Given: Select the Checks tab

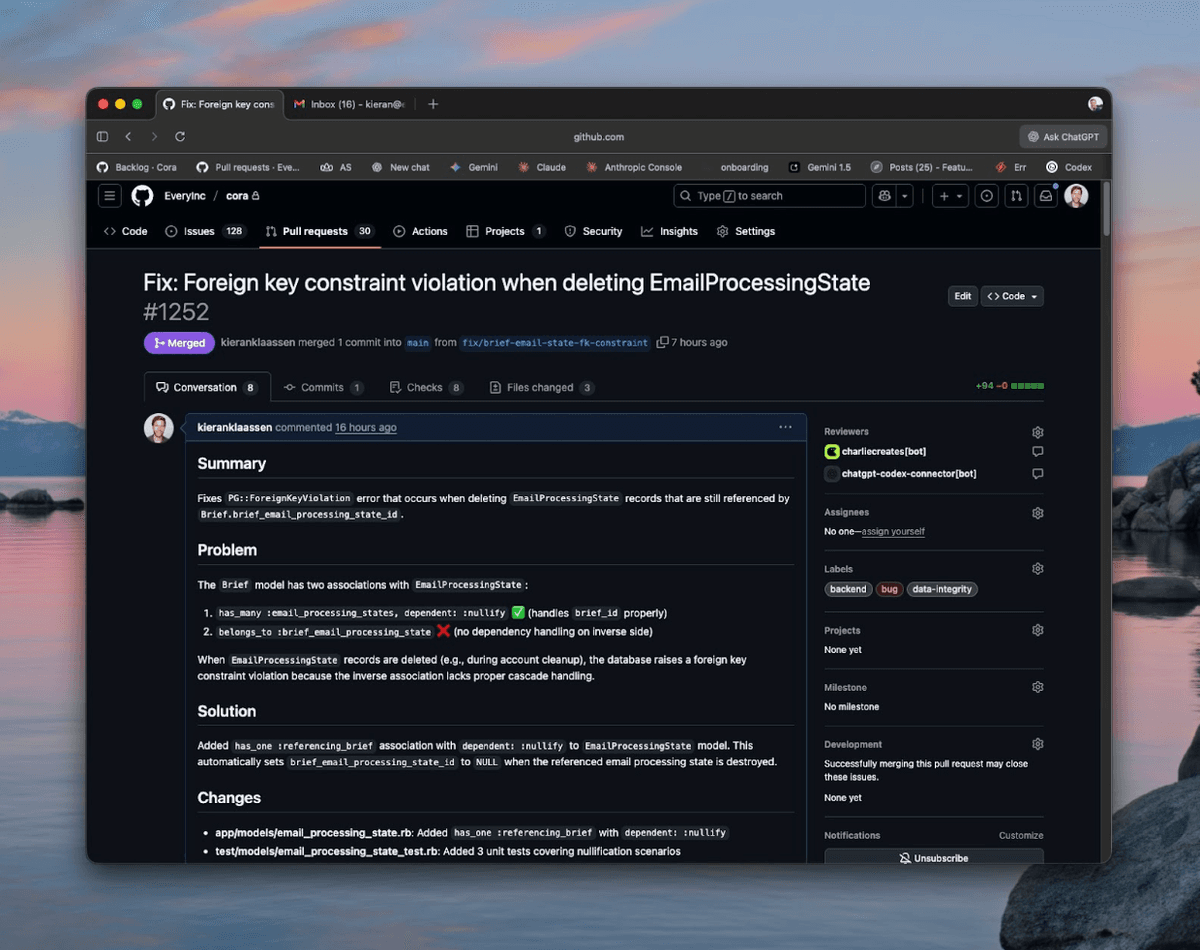Looking at the screenshot, I should [x=427, y=387].
